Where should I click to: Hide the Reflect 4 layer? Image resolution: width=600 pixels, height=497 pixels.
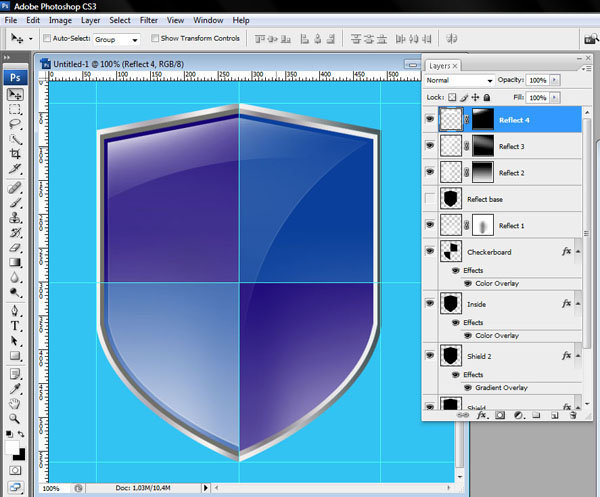430,119
